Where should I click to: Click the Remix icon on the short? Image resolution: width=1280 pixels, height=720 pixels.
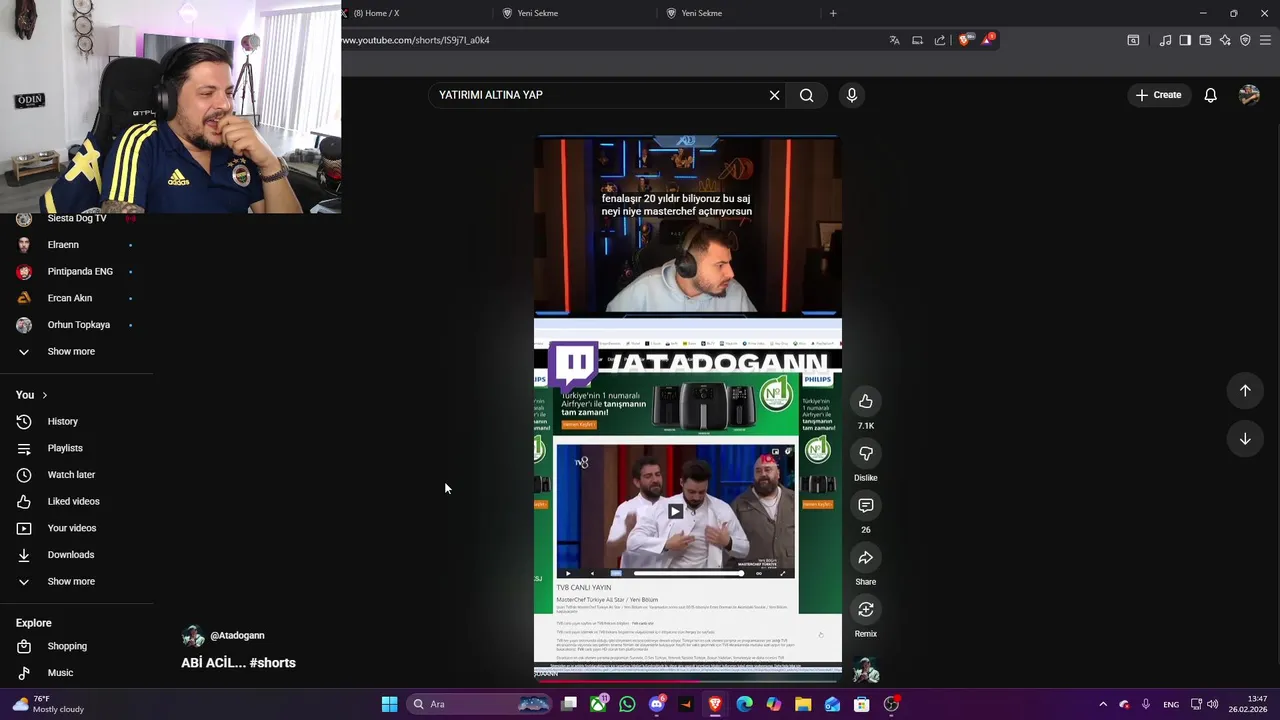pos(866,609)
